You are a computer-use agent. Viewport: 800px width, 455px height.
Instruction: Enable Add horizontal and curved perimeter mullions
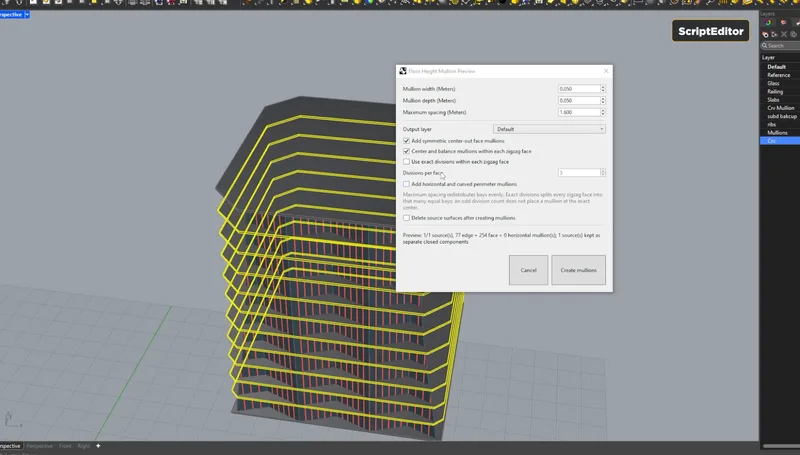tap(406, 184)
